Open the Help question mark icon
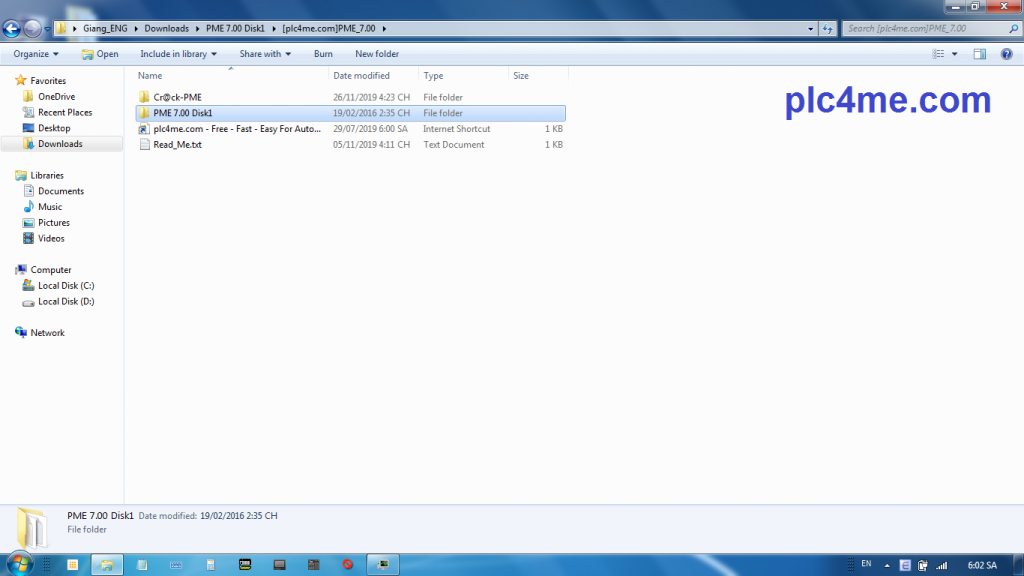The height and width of the screenshot is (576, 1024). (x=1006, y=54)
